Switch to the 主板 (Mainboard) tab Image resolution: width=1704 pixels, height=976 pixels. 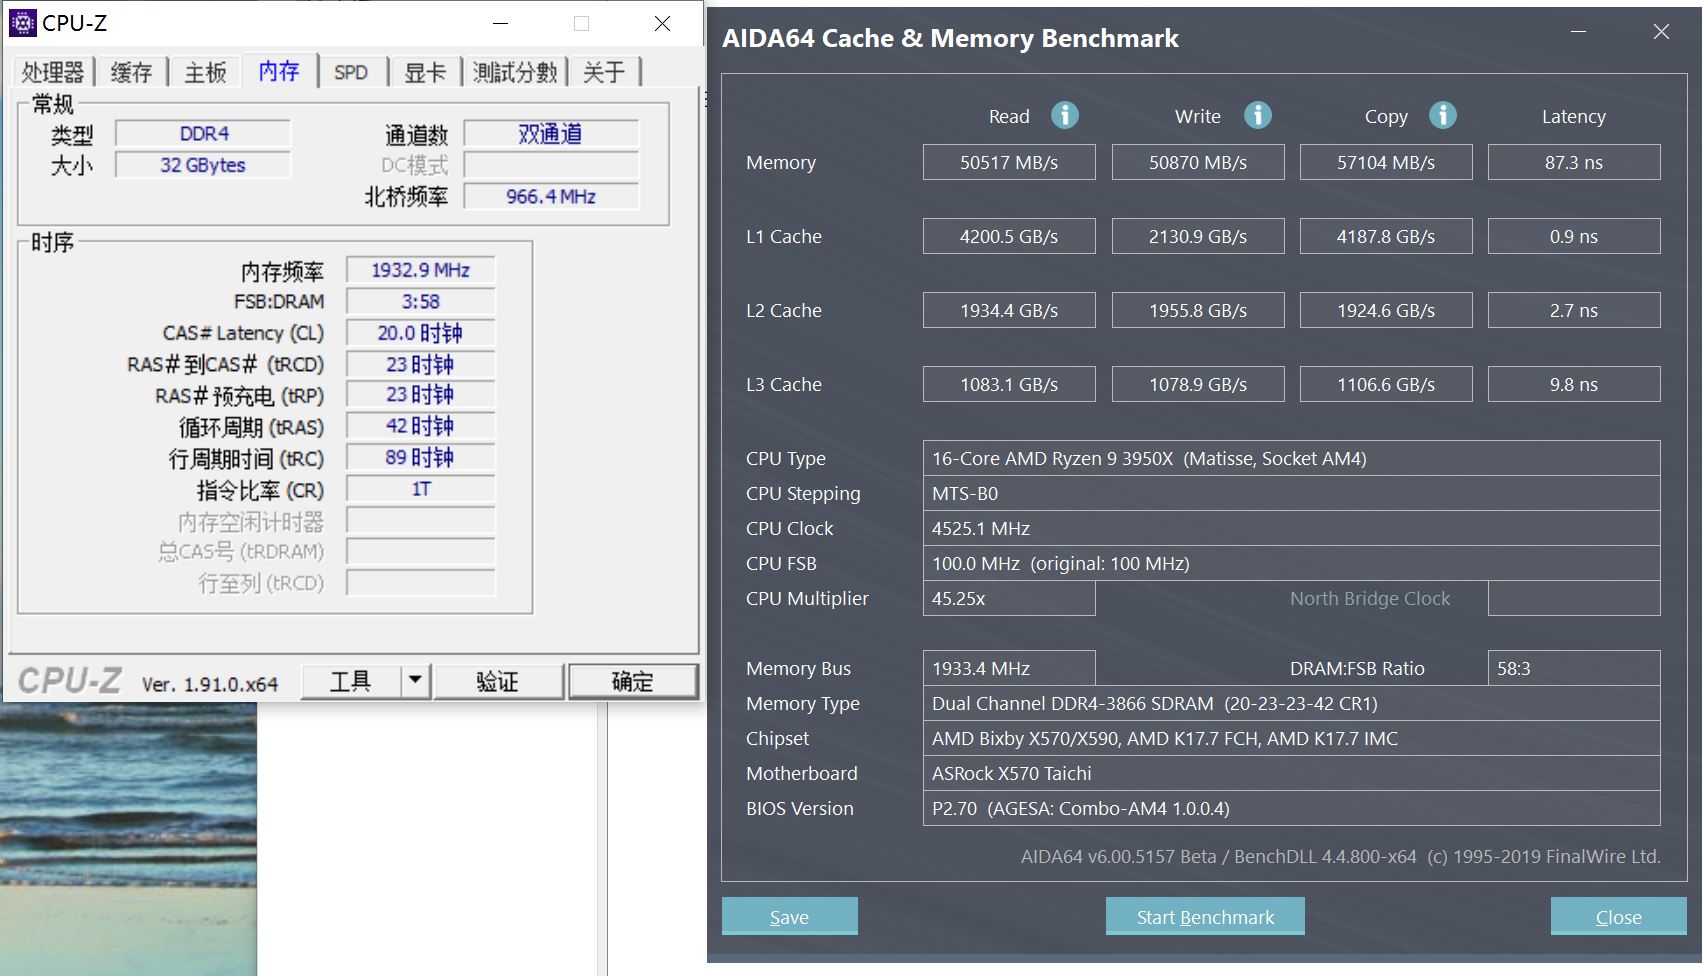tap(204, 71)
